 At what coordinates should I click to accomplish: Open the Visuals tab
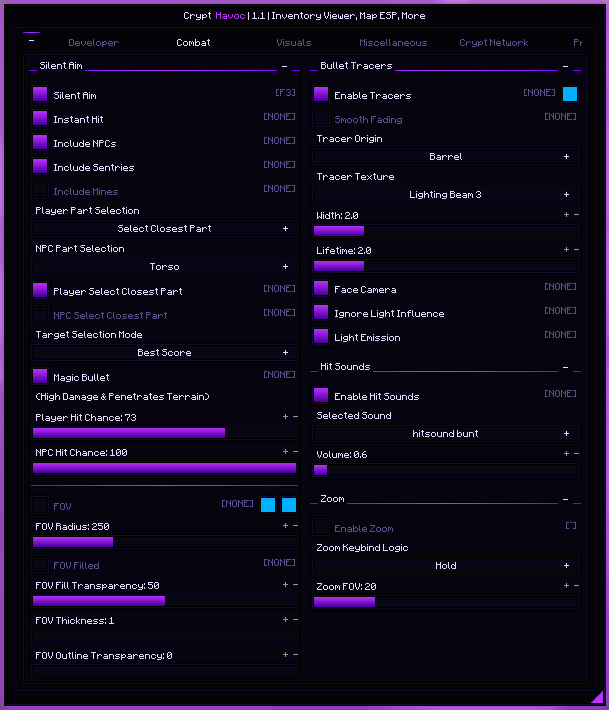tap(294, 43)
